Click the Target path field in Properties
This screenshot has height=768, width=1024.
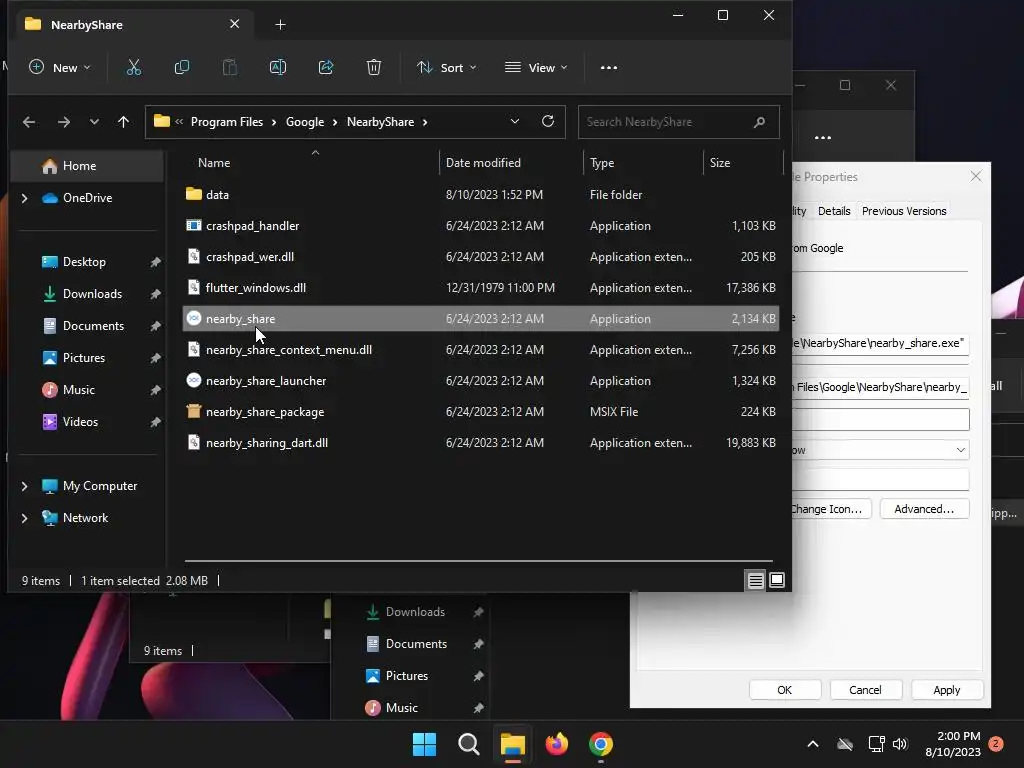click(880, 344)
